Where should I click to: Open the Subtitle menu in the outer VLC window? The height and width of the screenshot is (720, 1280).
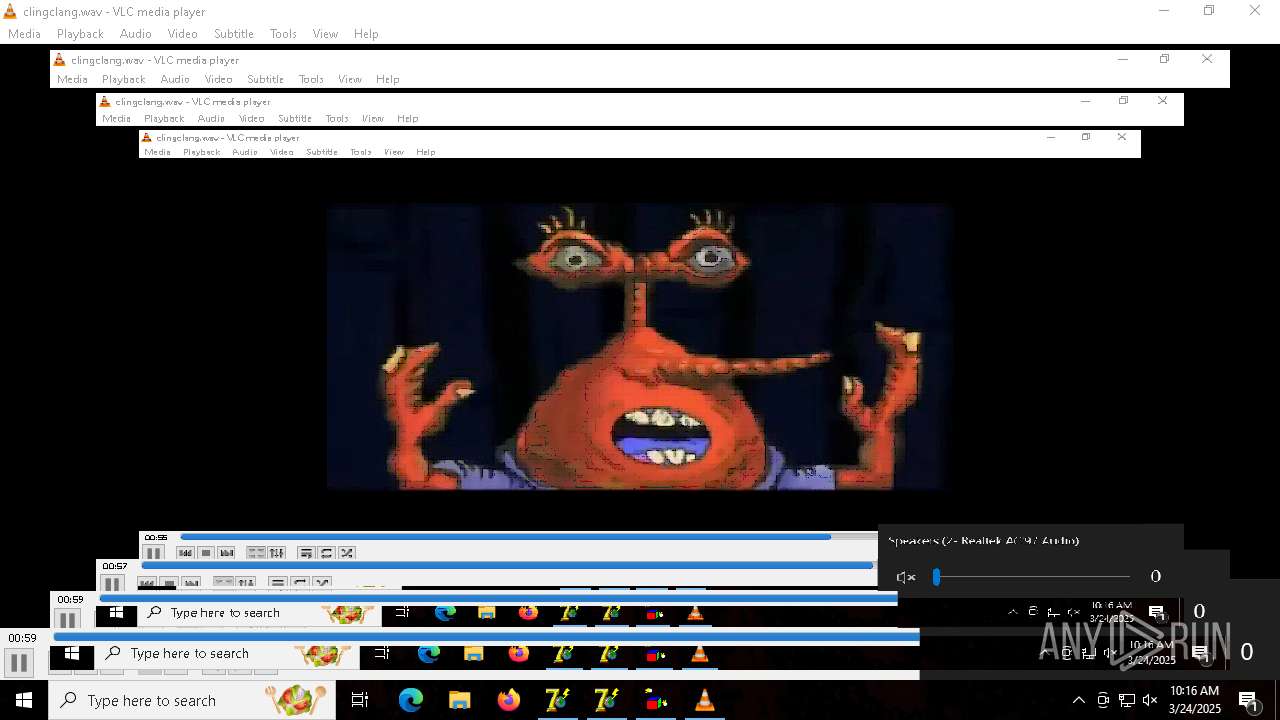click(x=234, y=34)
